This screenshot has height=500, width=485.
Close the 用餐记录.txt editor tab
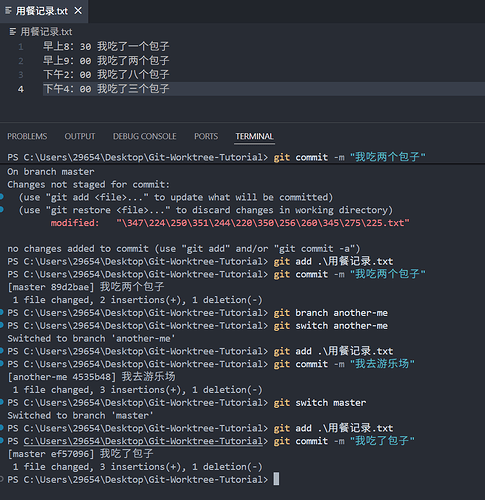point(78,11)
